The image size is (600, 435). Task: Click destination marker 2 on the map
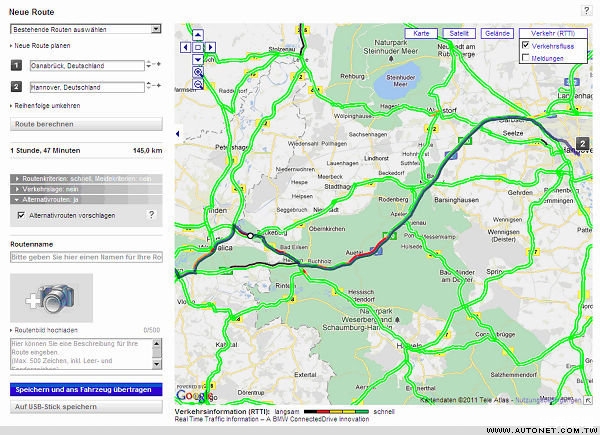(582, 143)
